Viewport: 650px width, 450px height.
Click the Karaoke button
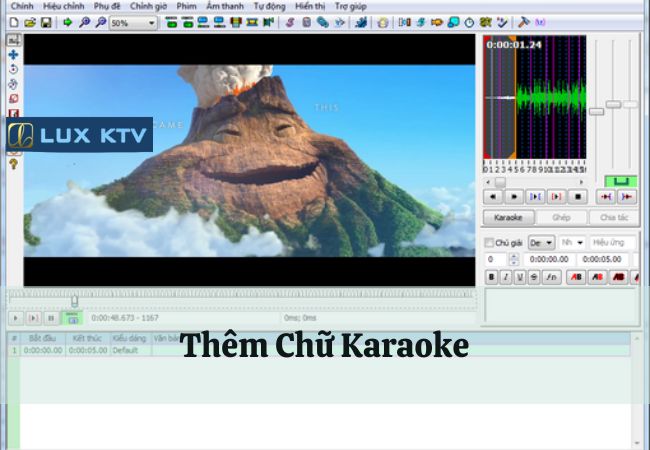[508, 217]
